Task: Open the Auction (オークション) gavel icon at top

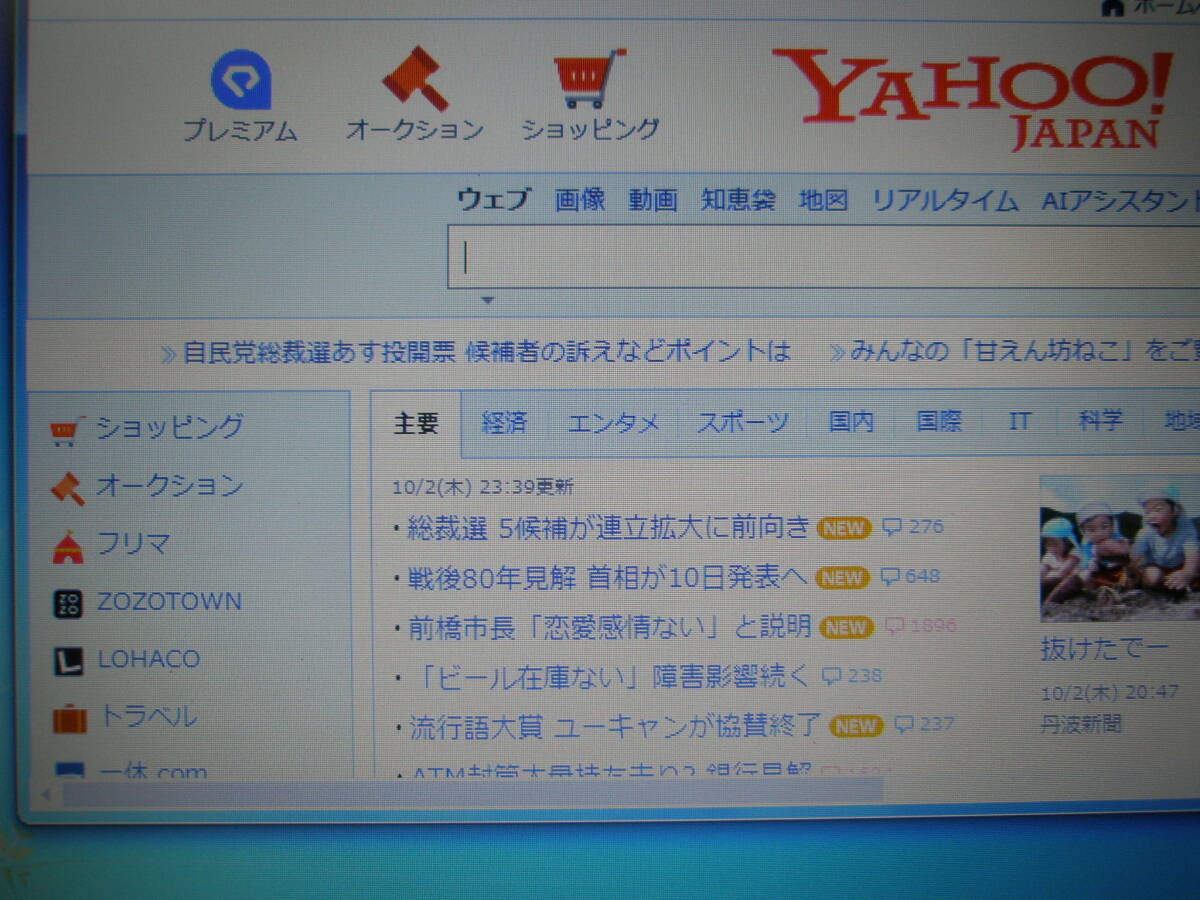Action: (415, 78)
